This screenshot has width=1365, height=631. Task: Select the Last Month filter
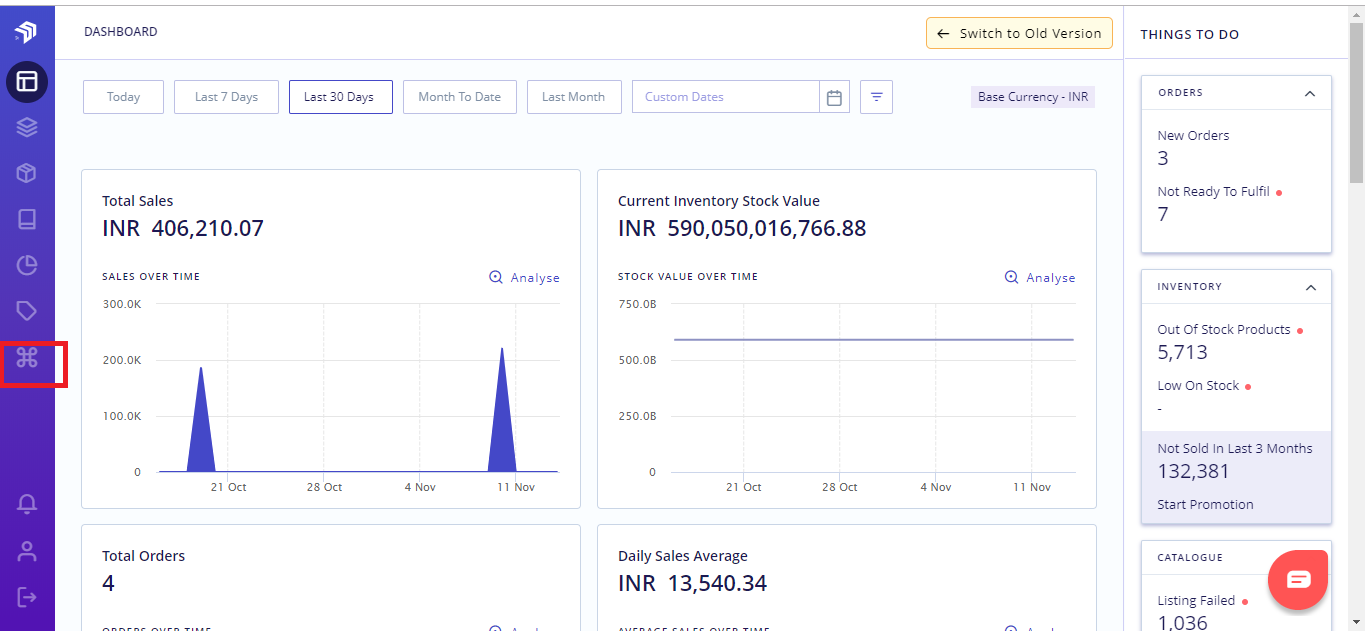click(574, 97)
